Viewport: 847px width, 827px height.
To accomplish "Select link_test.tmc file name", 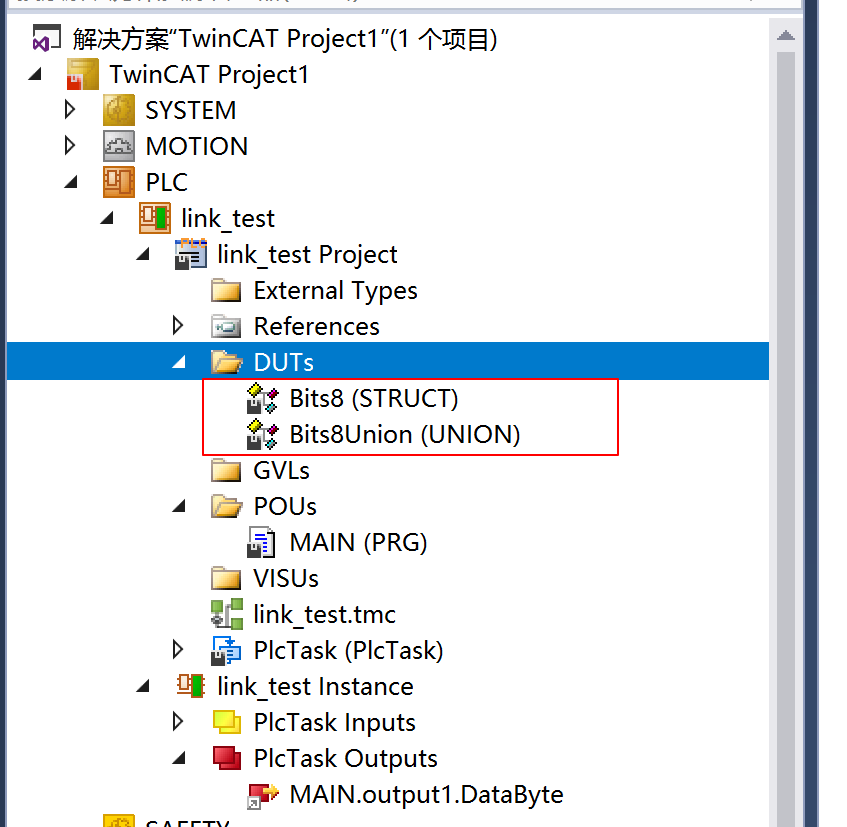I will 325,615.
